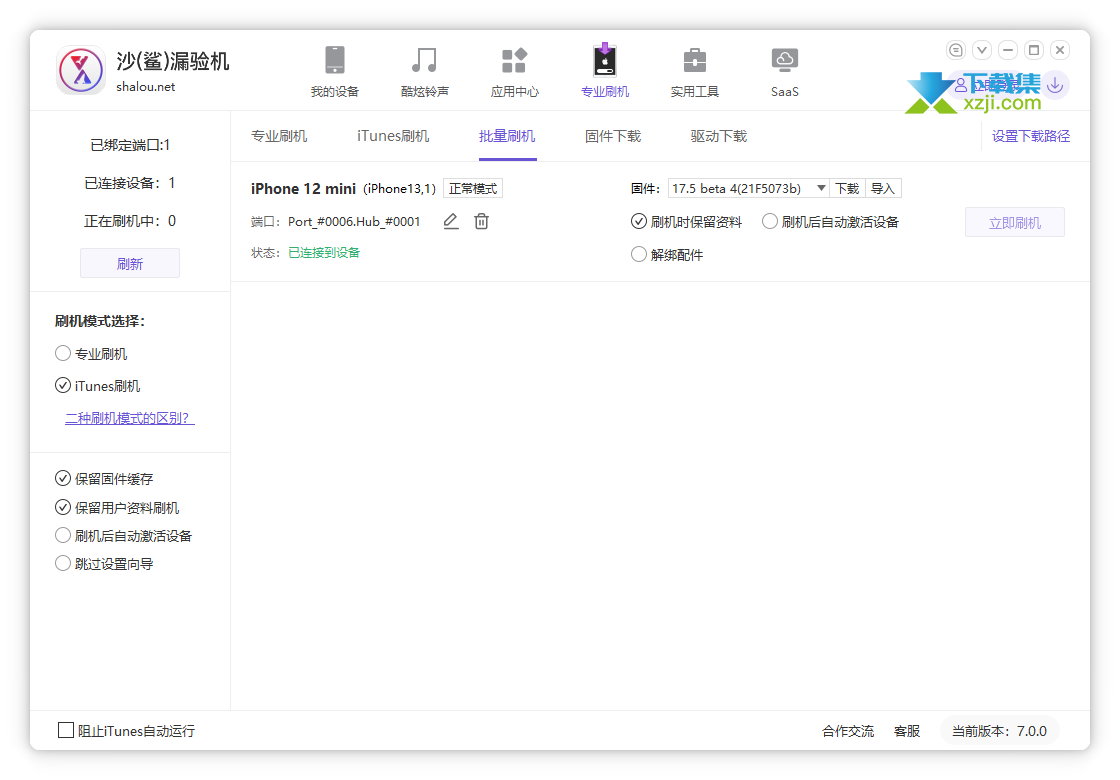Screen dimensions: 1120x780
Task: Start flashing with 立即刷机 button
Action: [x=1014, y=222]
